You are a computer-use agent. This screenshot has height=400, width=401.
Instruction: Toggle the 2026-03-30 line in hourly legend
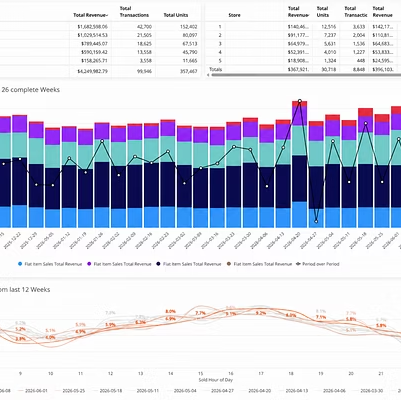pos(367,390)
